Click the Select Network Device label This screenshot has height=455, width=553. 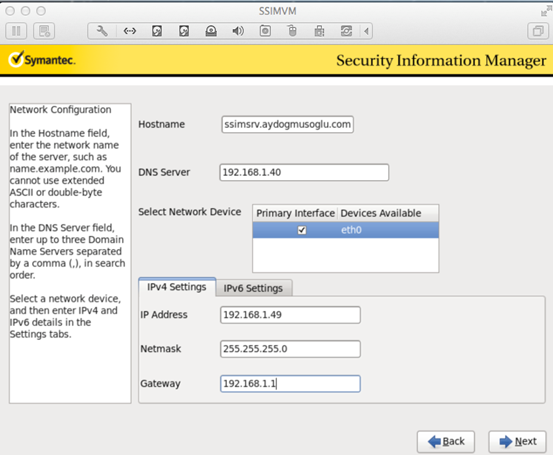click(x=190, y=212)
